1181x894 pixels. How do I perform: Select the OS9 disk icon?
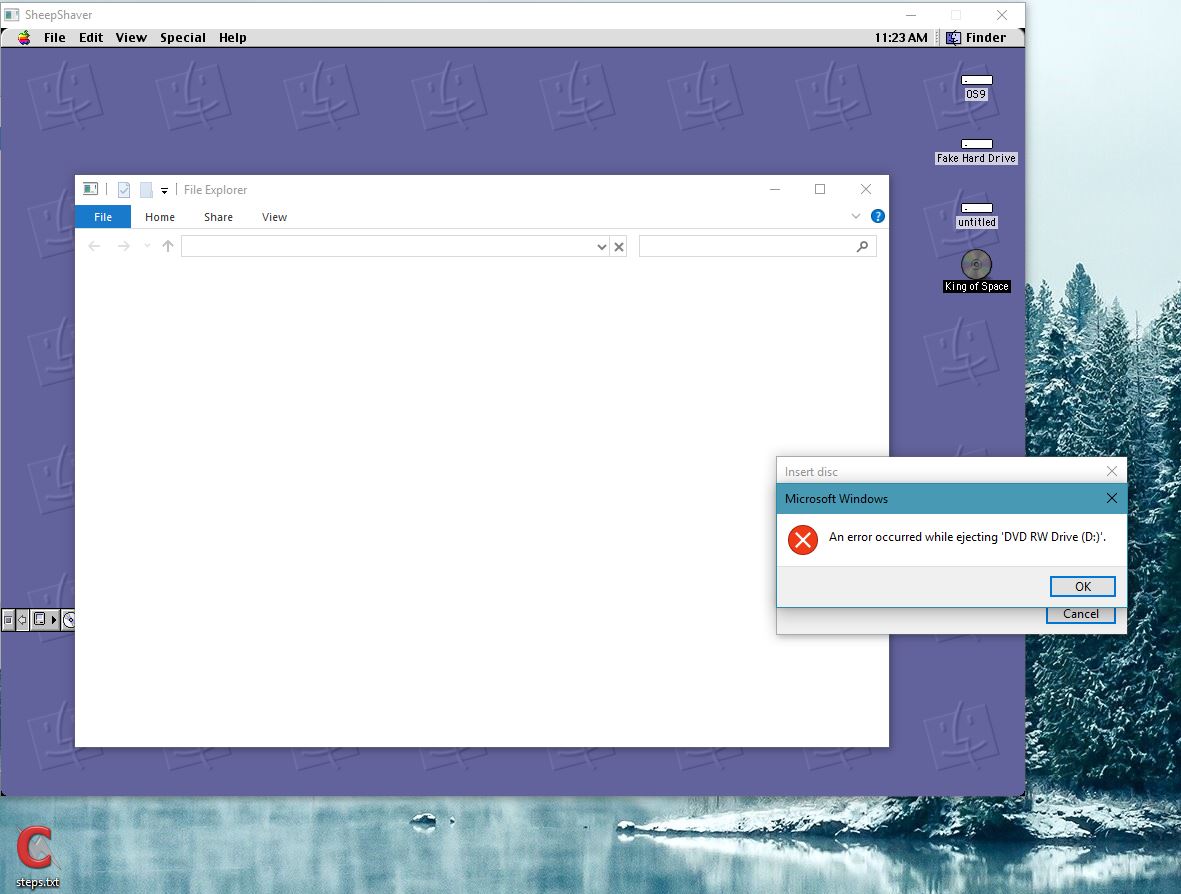[x=976, y=87]
